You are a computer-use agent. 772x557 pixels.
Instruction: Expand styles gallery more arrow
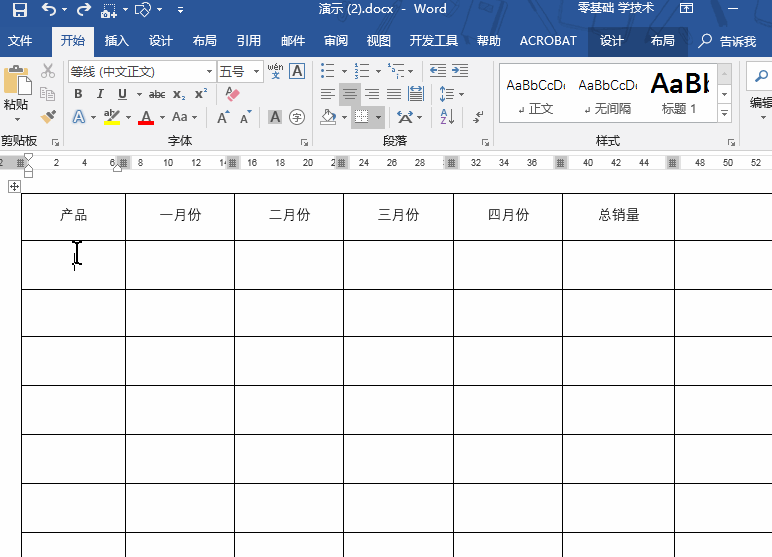pyautogui.click(x=724, y=113)
